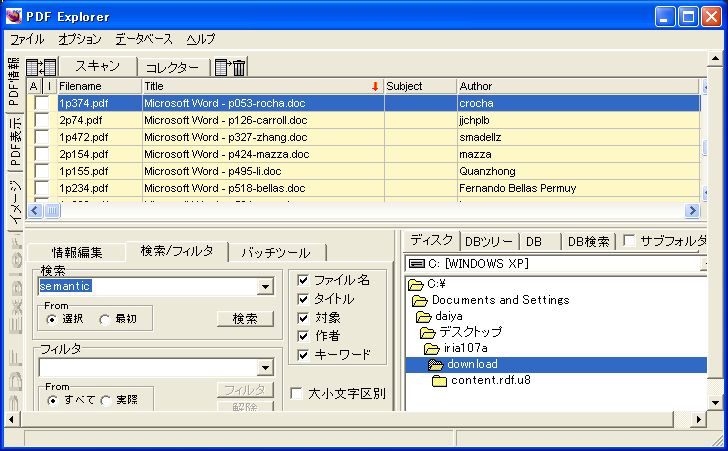728x451 pixels.
Task: Check the box for row 2p74.pdf
Action: tap(42, 120)
